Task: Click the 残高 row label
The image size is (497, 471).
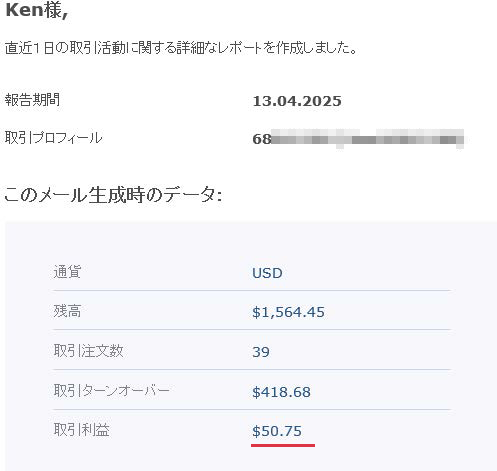Action: pyautogui.click(x=67, y=311)
